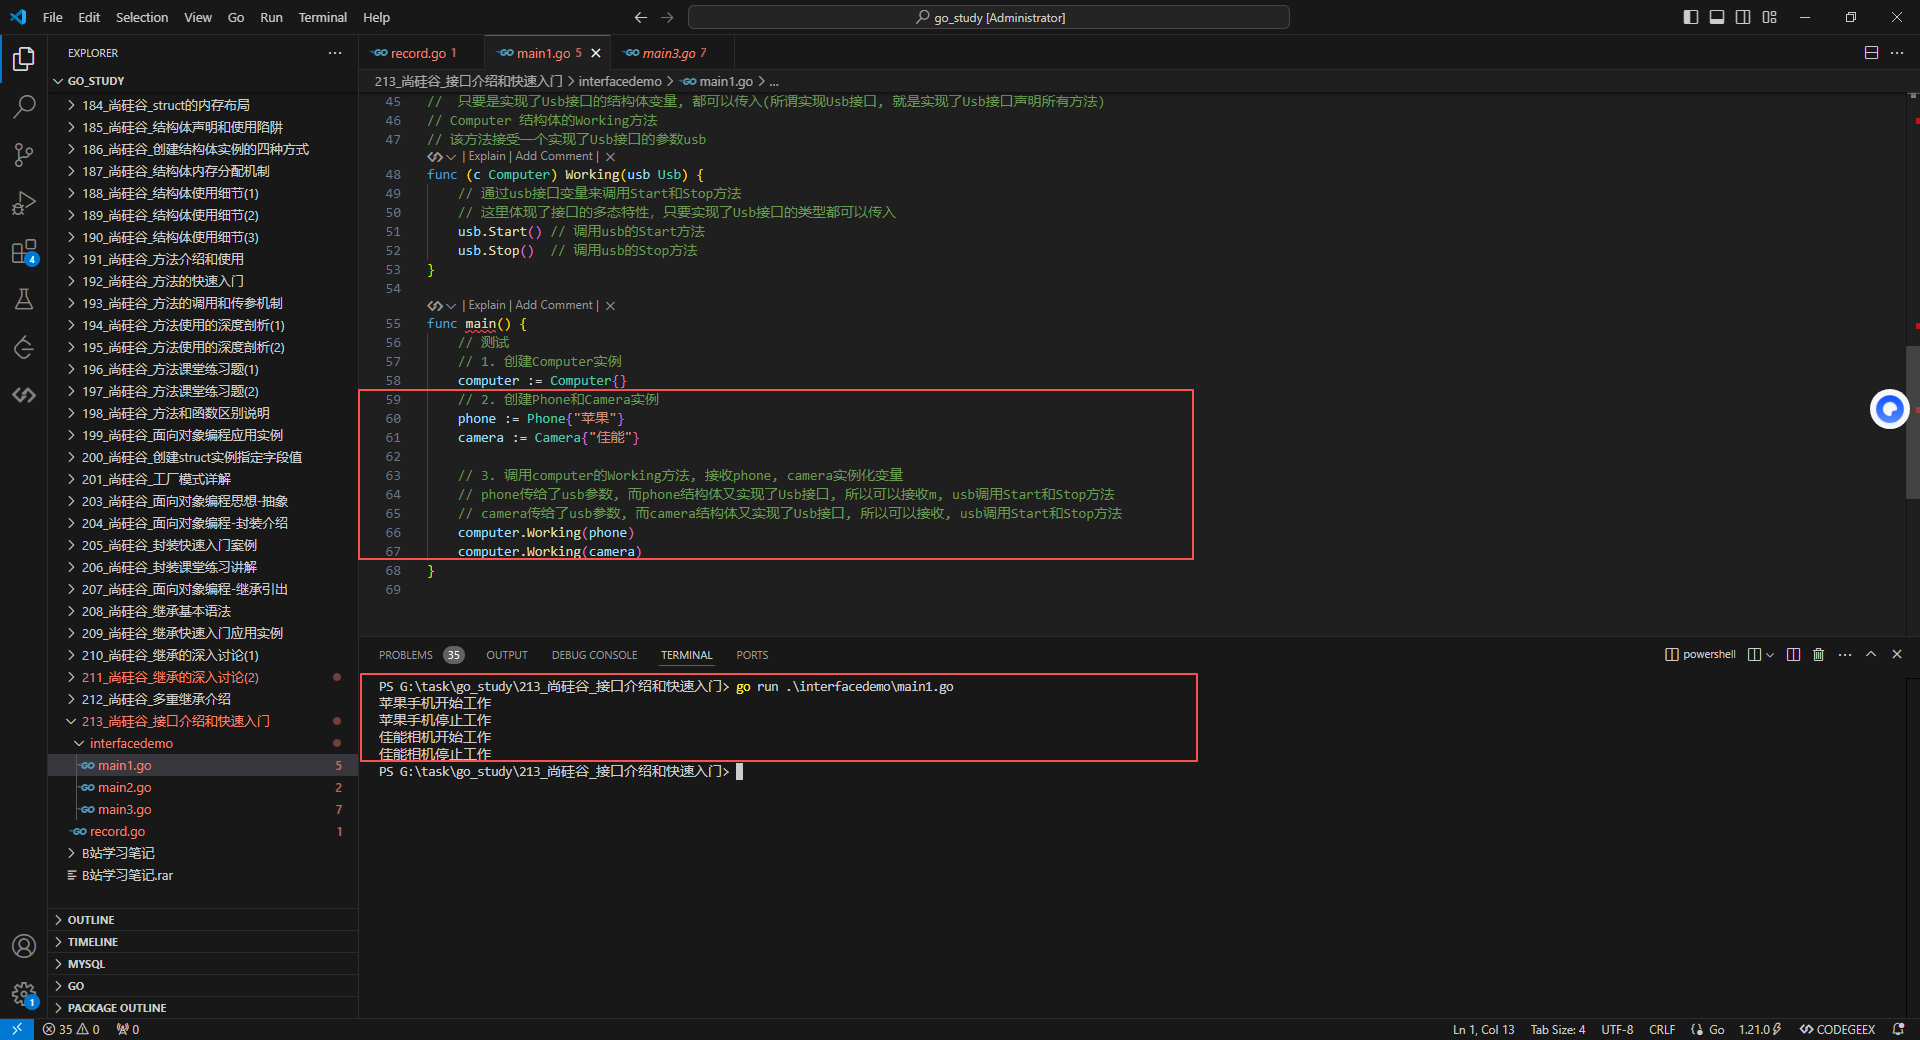Kill the terminal with the trash icon
1920x1040 pixels.
tap(1818, 655)
